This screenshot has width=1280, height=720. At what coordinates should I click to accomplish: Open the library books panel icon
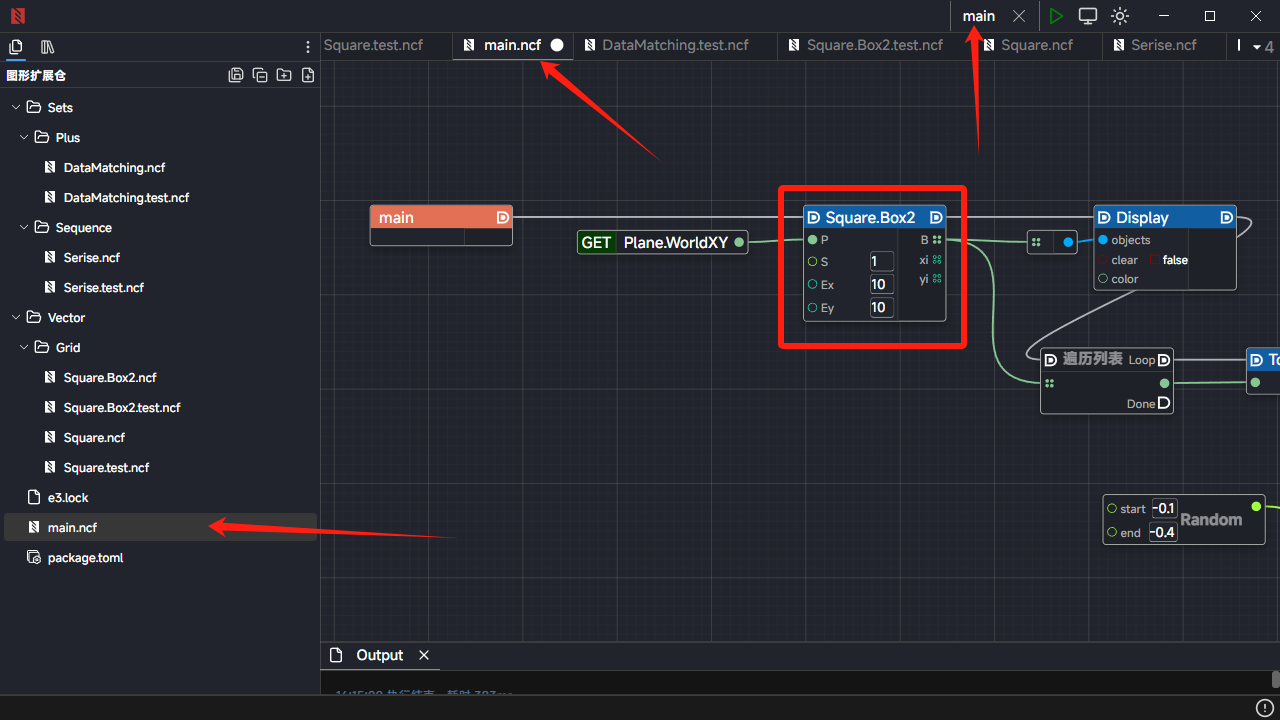coord(47,47)
